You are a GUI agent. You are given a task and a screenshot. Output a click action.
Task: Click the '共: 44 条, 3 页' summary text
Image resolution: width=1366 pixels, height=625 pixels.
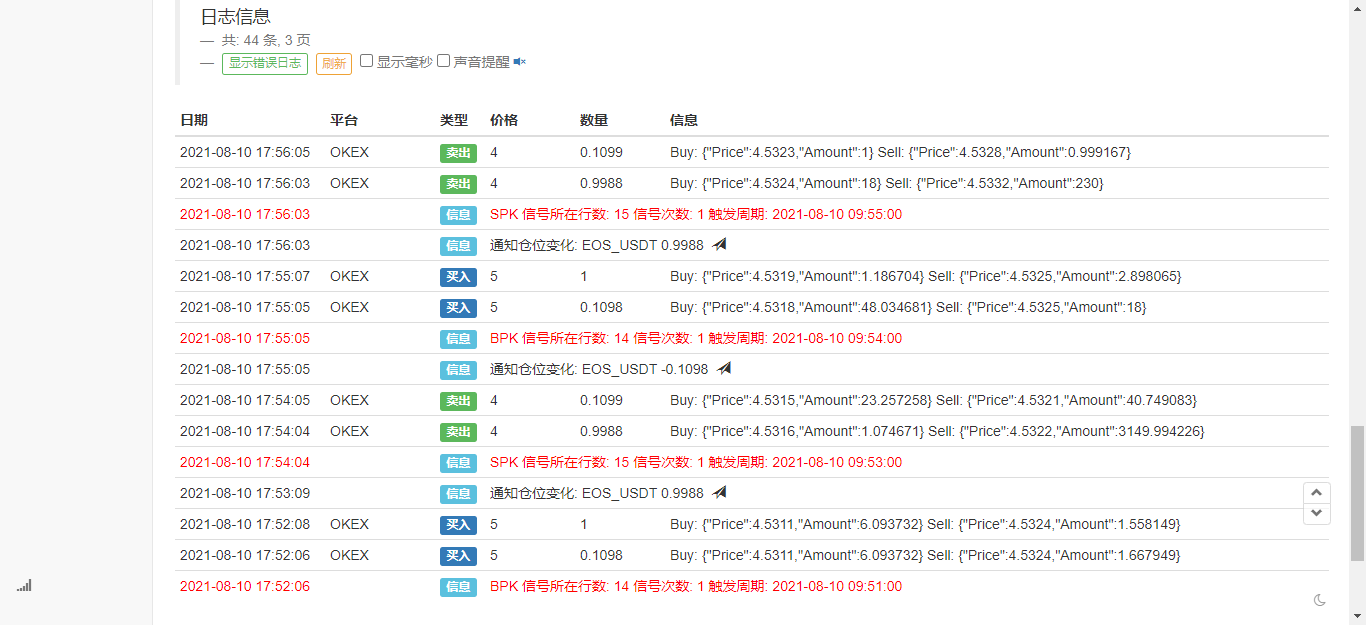266,40
